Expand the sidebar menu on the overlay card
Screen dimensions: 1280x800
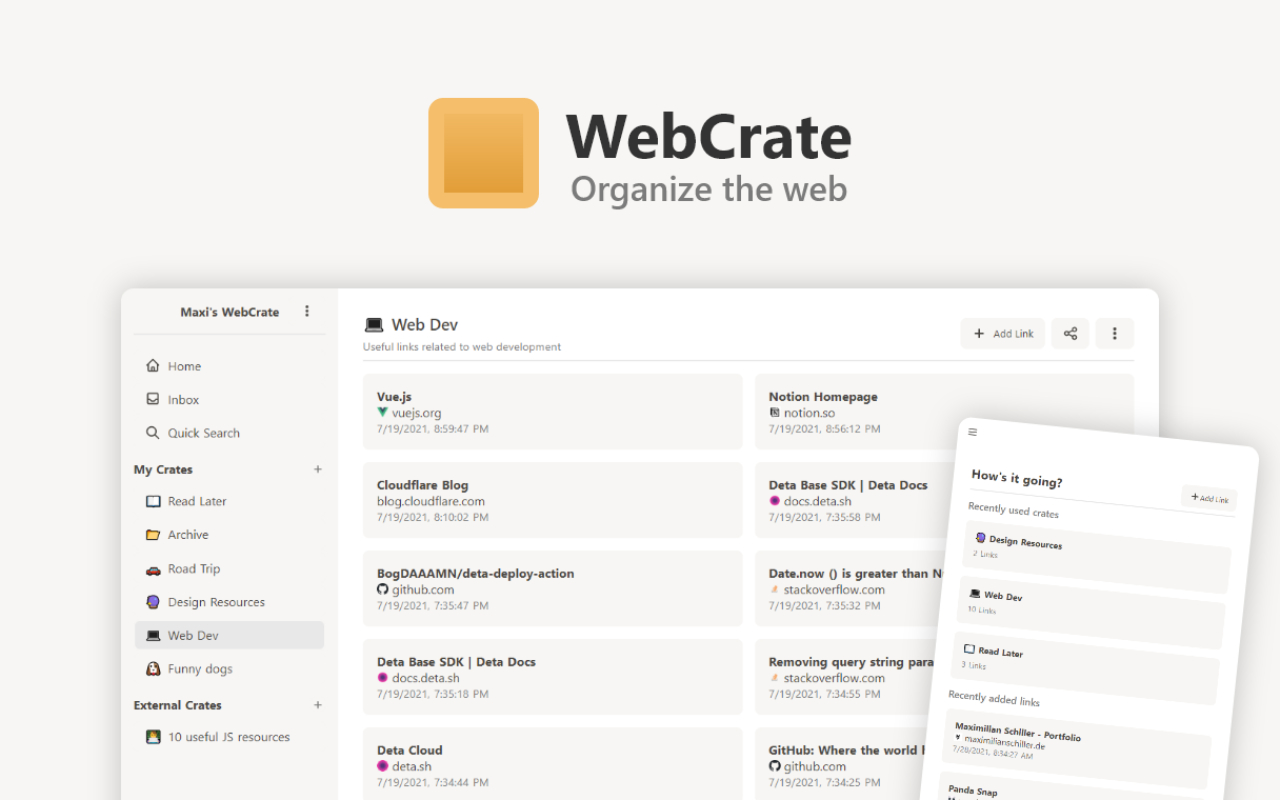(x=972, y=431)
